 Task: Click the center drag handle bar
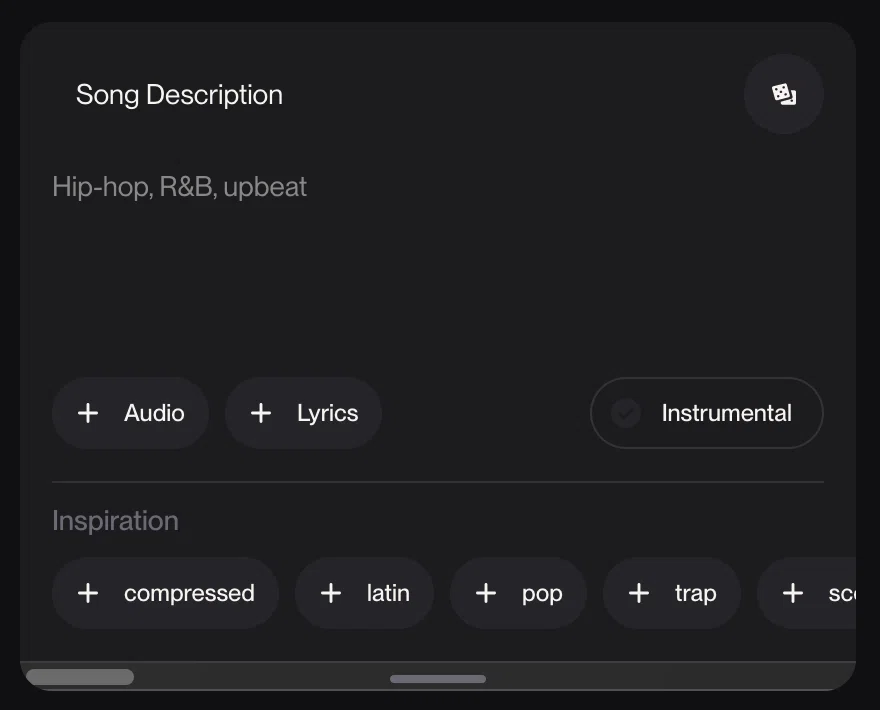point(438,679)
